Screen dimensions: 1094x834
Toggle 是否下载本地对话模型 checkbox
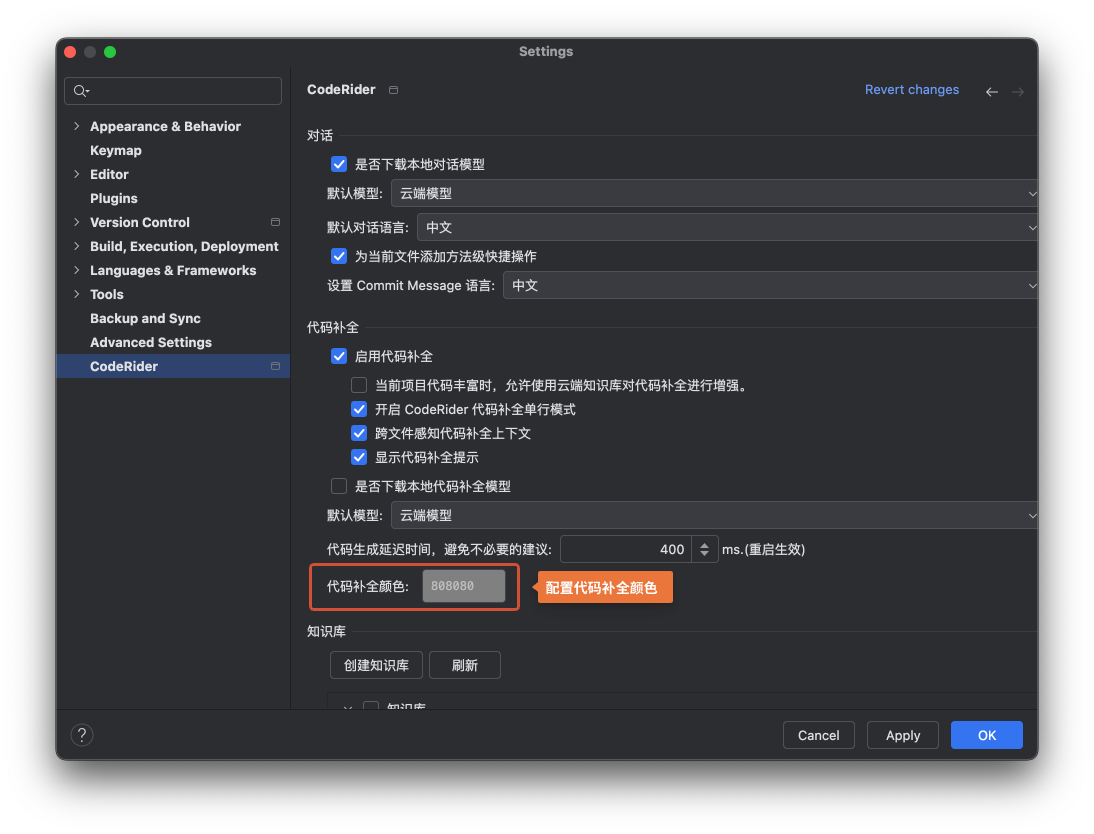(x=339, y=164)
